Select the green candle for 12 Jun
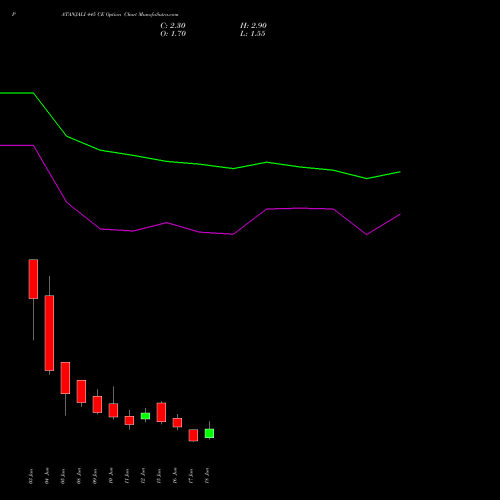 (145, 416)
